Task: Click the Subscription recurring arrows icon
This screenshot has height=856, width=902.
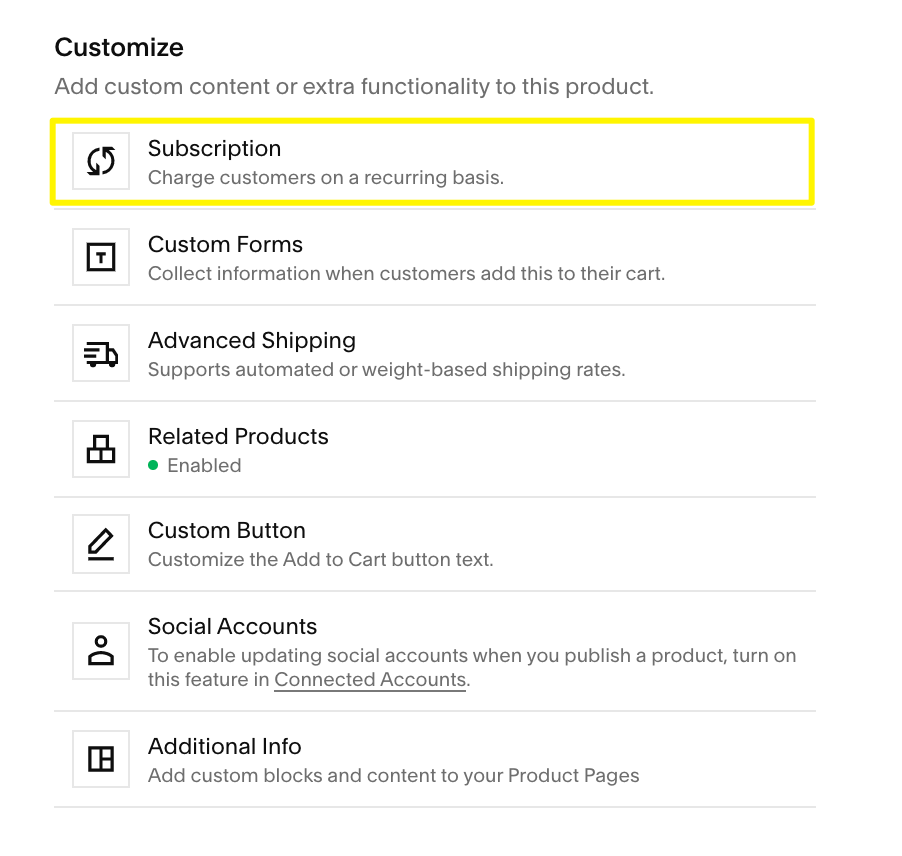Action: point(101,160)
